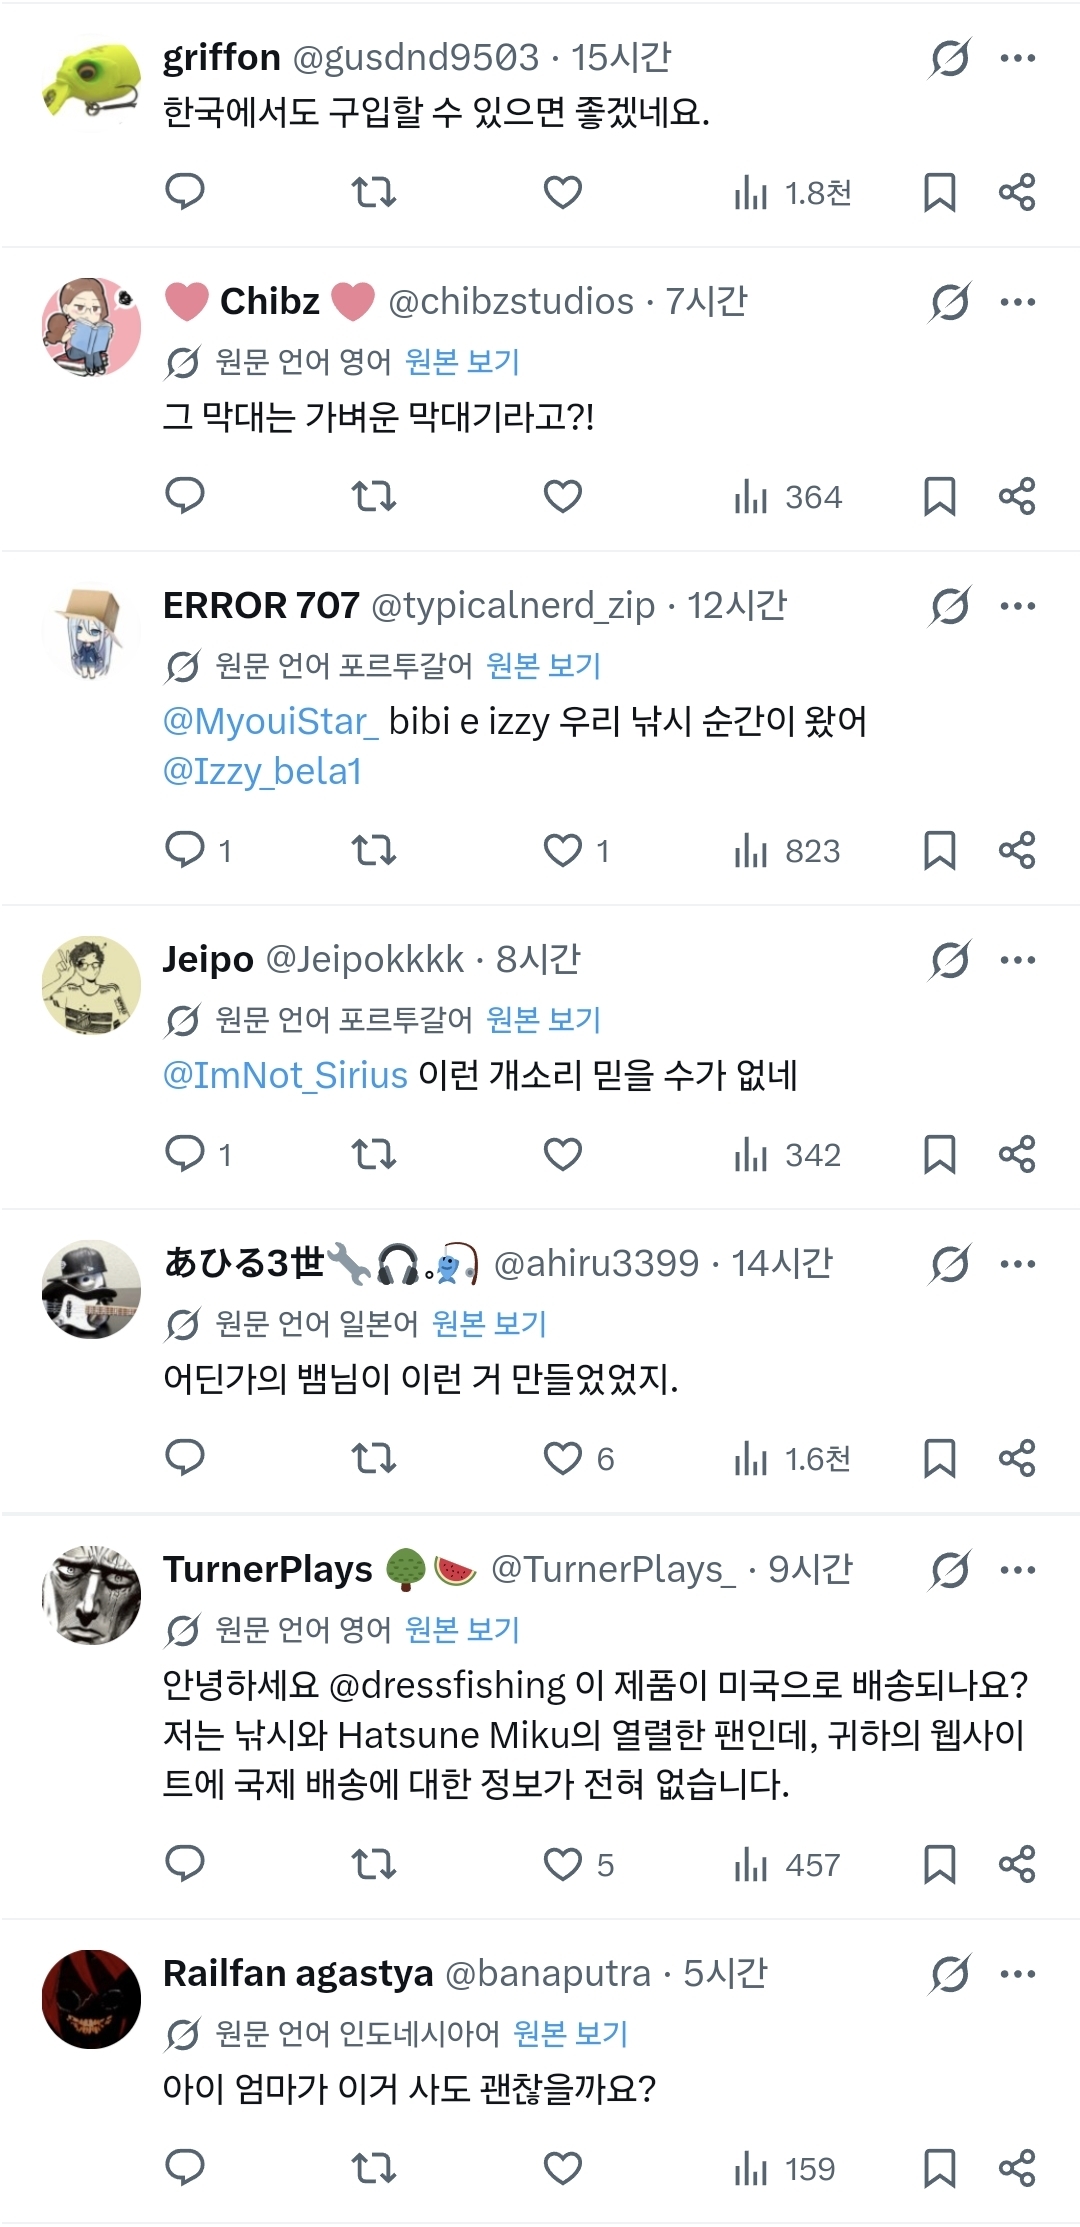1080x2227 pixels.
Task: Click Grok icon on ahiru3399's tweet
Action: (949, 1264)
